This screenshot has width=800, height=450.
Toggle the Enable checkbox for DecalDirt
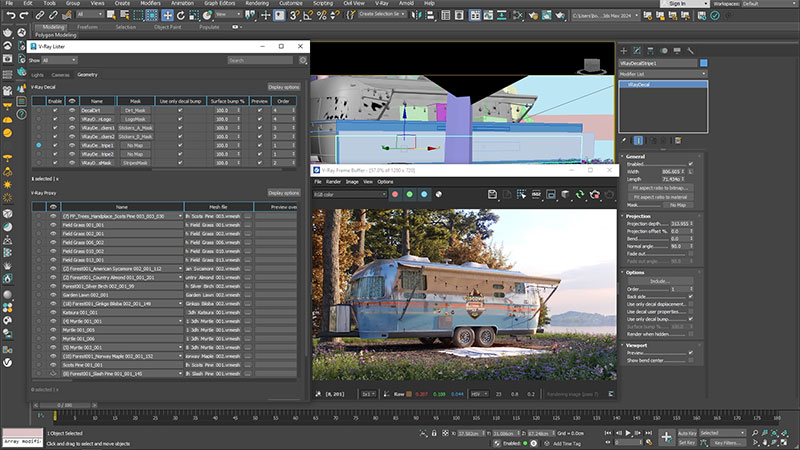pos(54,112)
